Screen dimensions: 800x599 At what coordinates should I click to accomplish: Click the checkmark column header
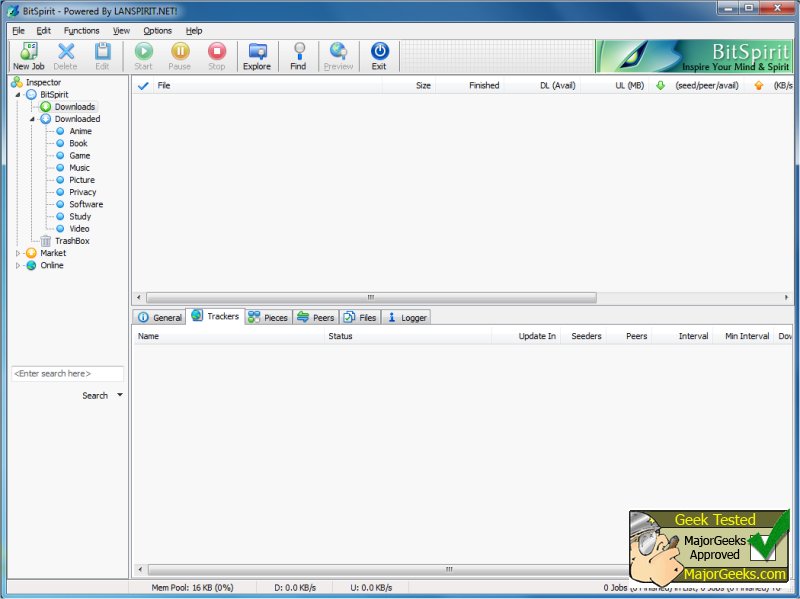pyautogui.click(x=143, y=86)
